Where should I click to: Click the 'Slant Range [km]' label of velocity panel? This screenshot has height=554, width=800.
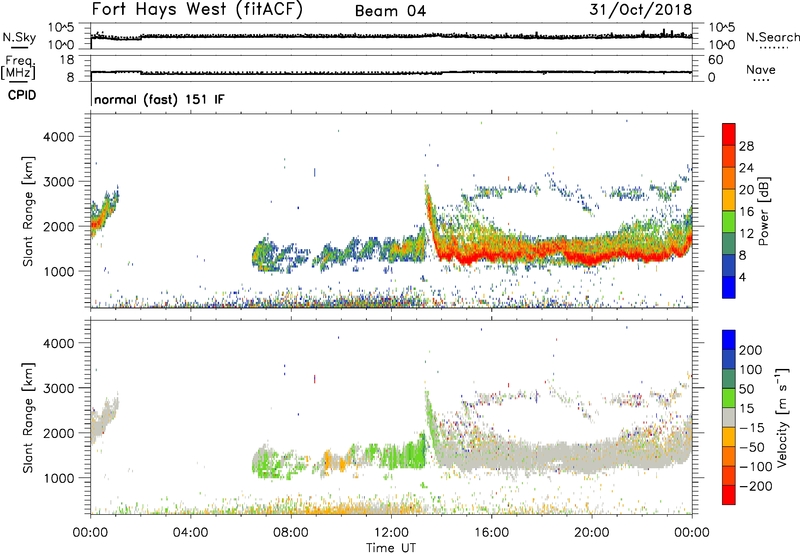[28, 418]
